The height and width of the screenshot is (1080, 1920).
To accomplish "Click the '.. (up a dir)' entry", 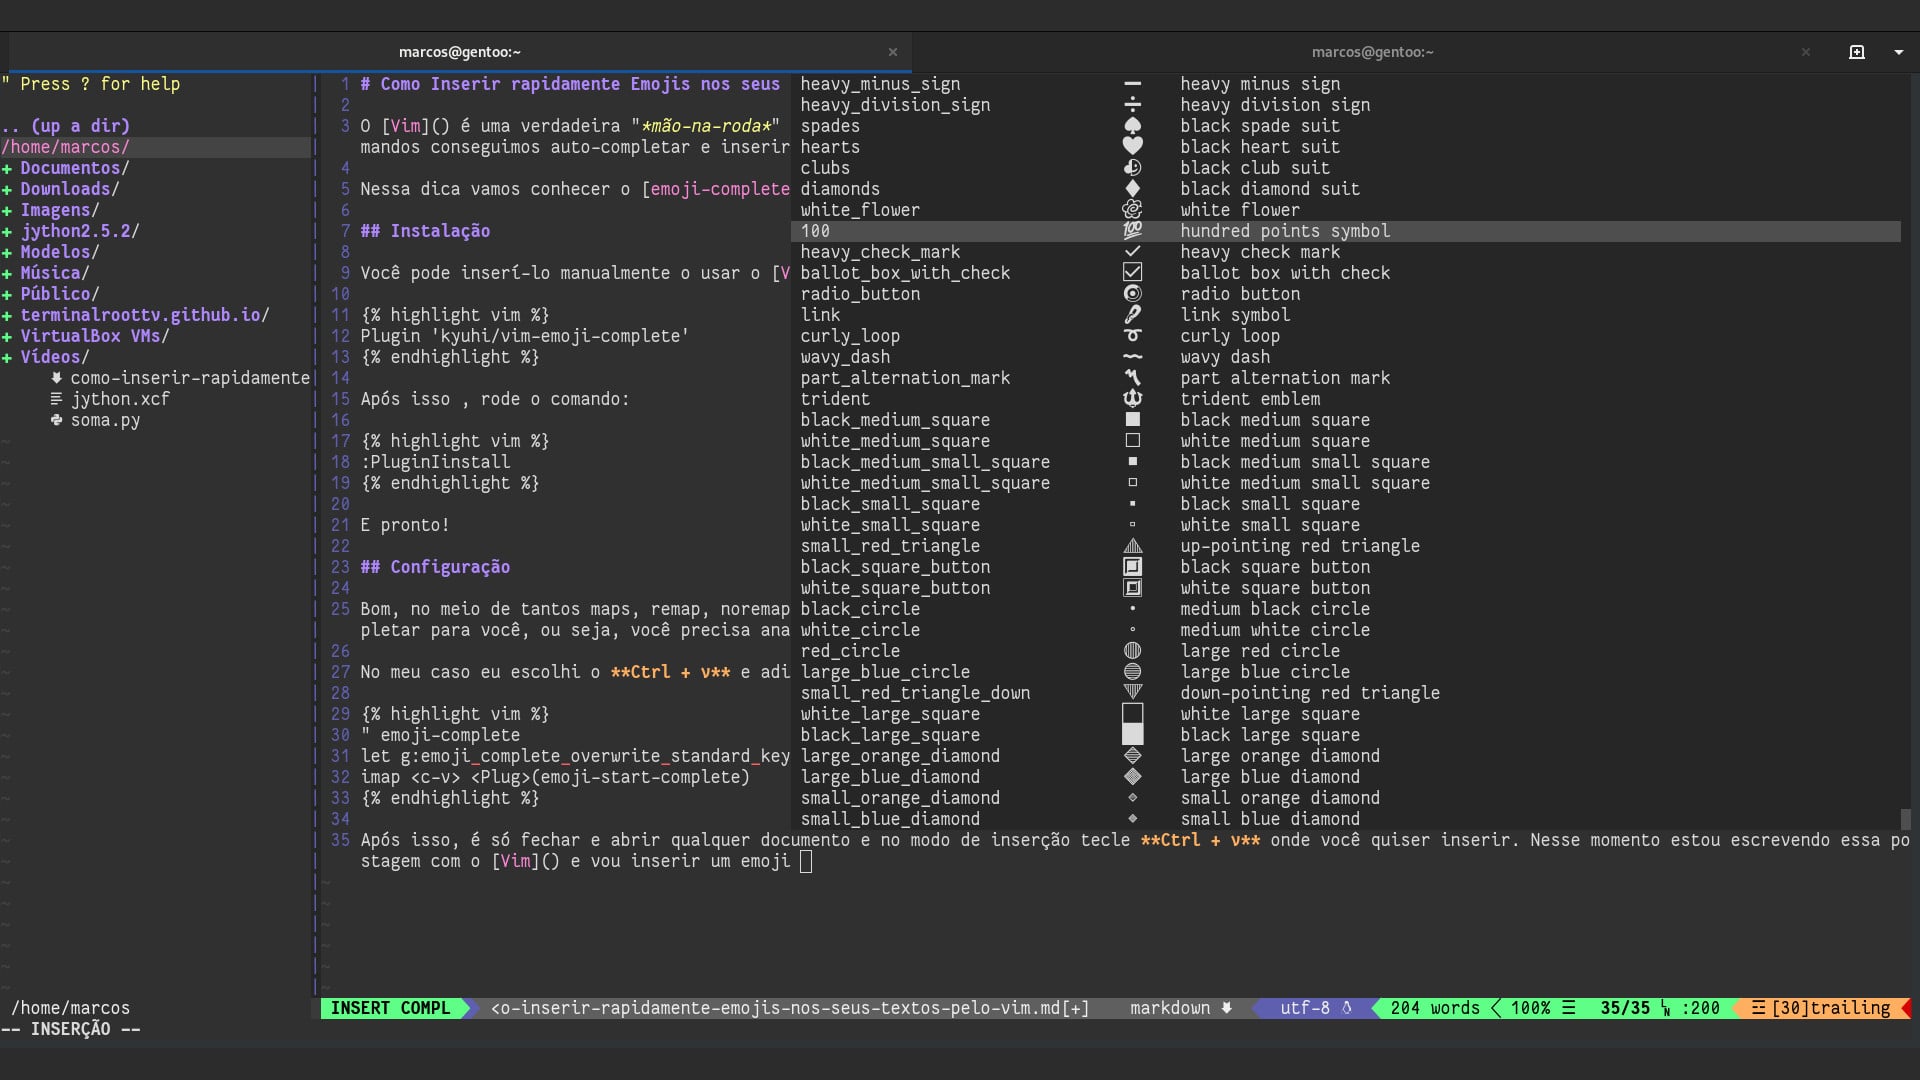I will click(x=65, y=126).
